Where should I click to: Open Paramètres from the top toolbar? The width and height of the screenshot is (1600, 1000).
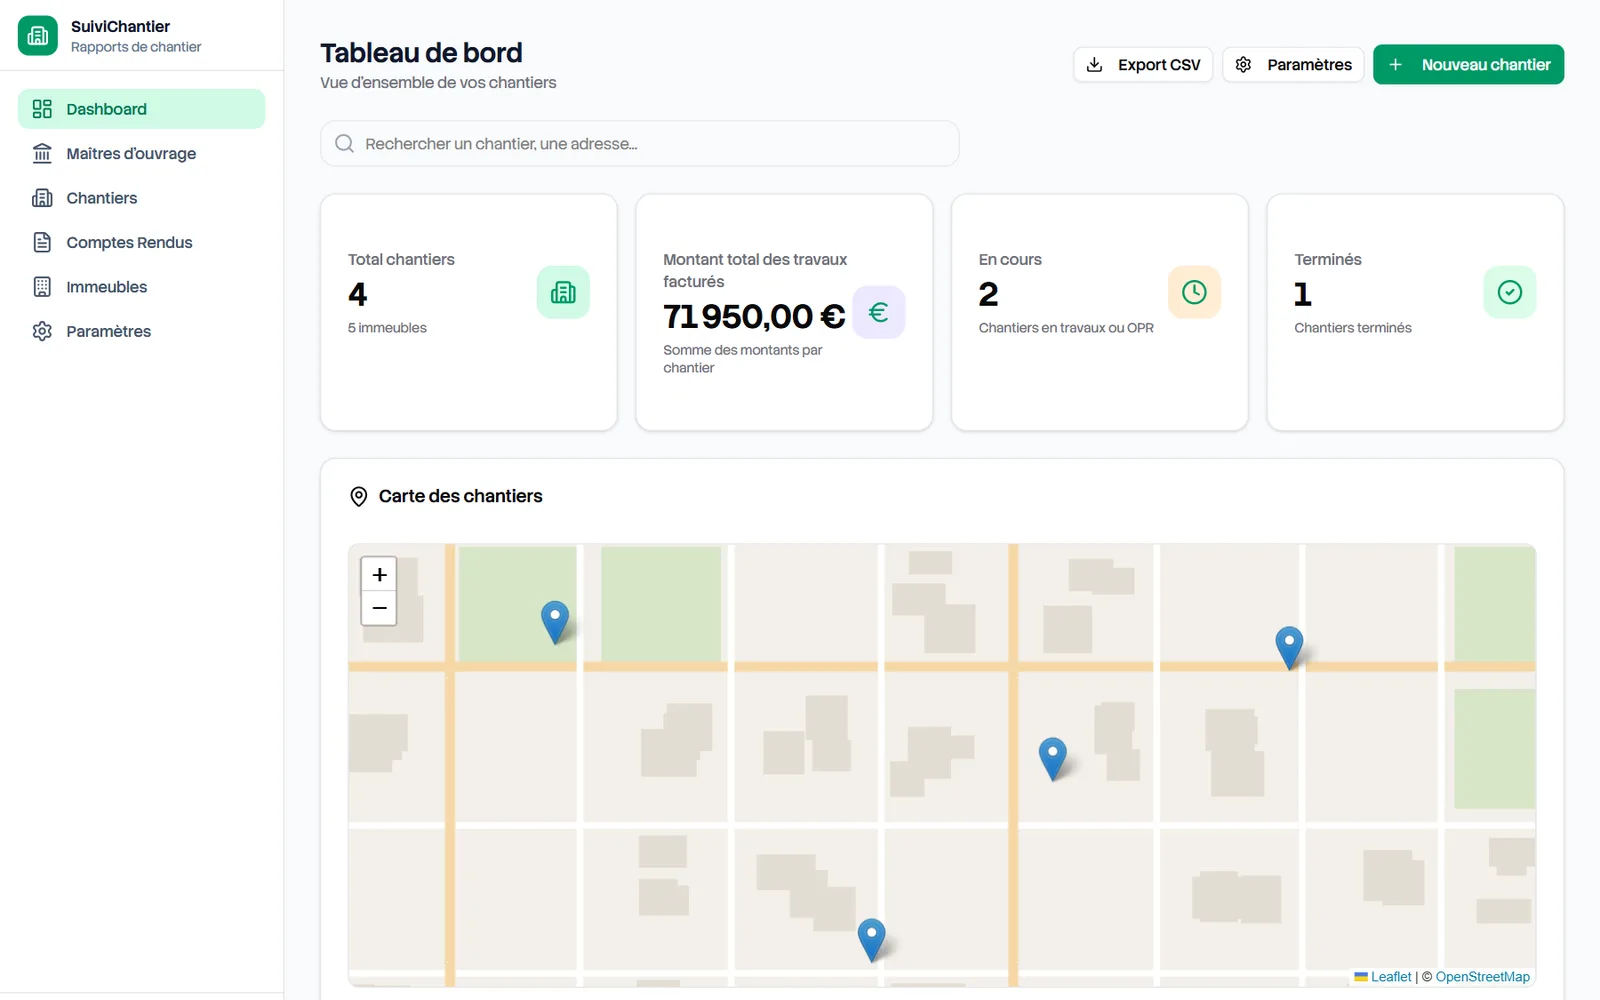click(x=1293, y=65)
